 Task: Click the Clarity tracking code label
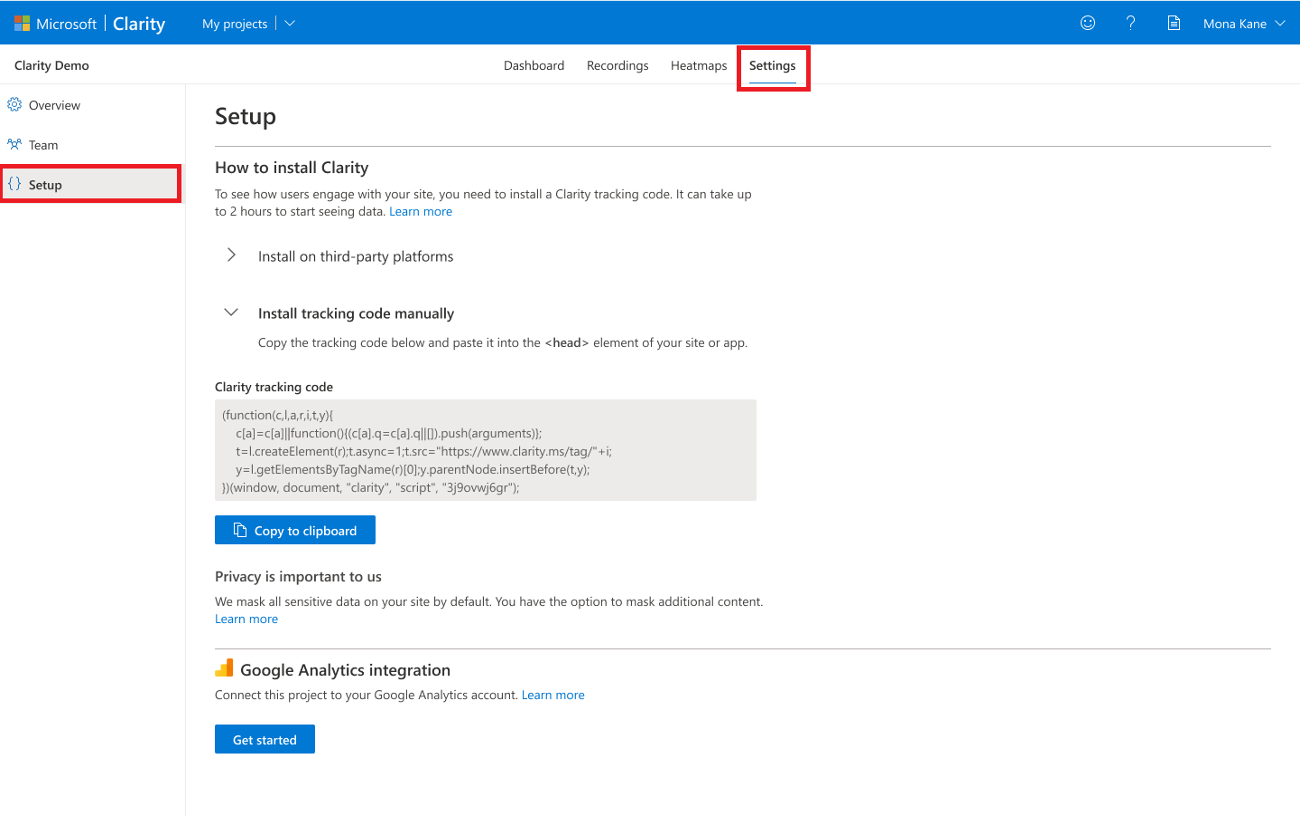click(274, 386)
